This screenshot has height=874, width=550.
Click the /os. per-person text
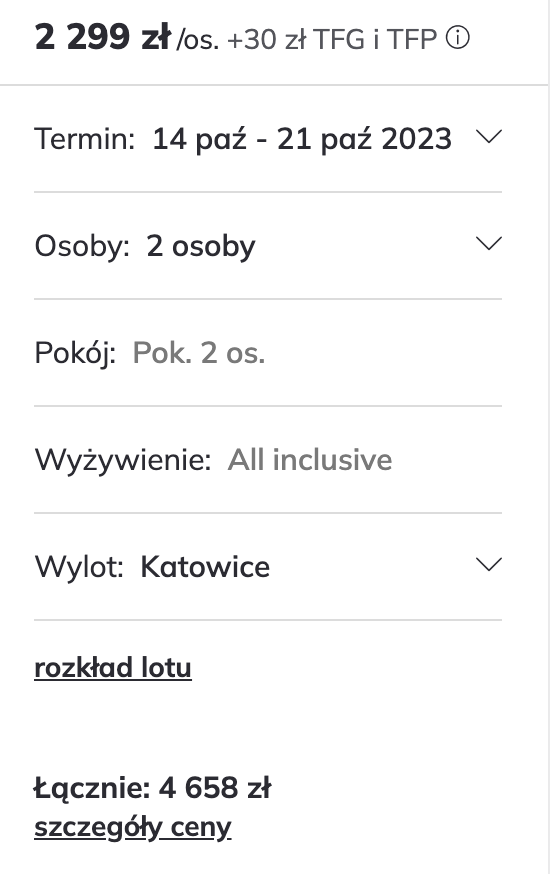198,40
